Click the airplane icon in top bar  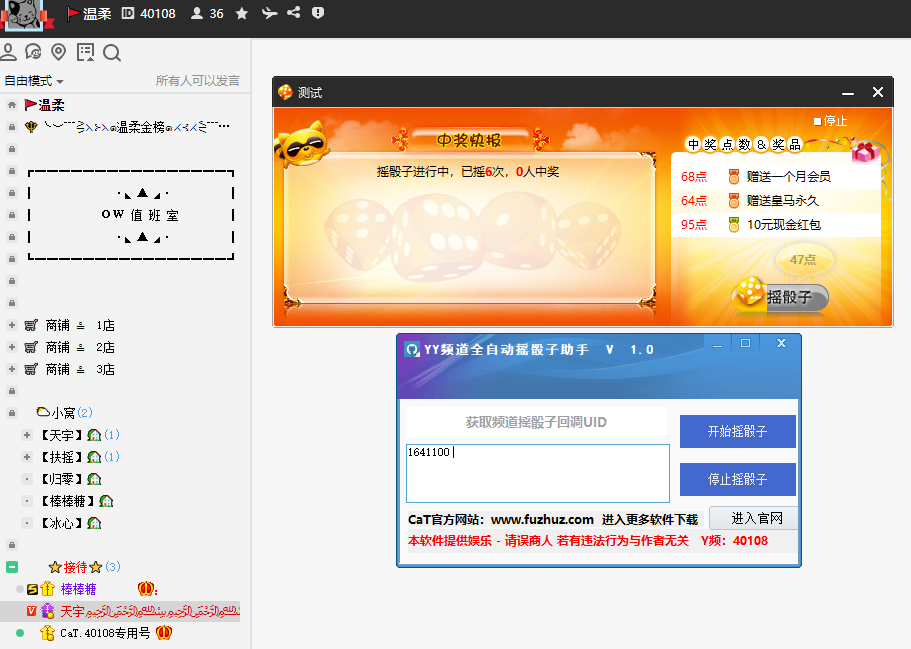tap(269, 13)
